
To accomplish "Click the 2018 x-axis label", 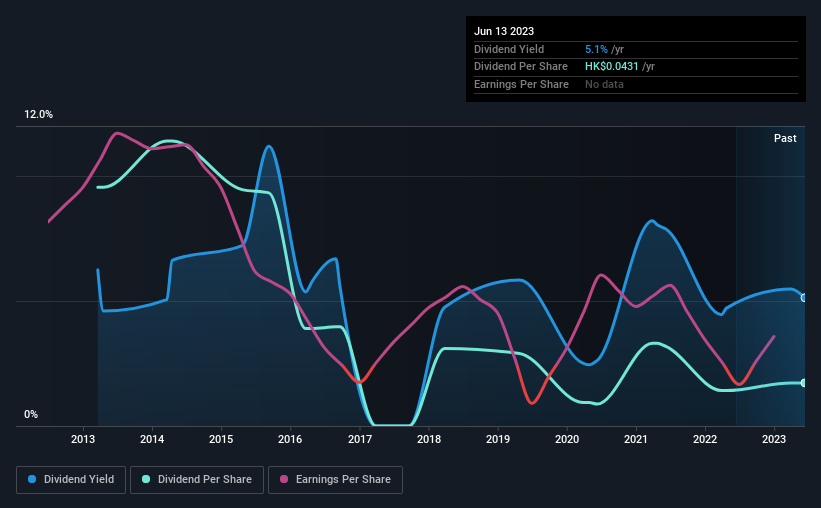I will click(429, 439).
